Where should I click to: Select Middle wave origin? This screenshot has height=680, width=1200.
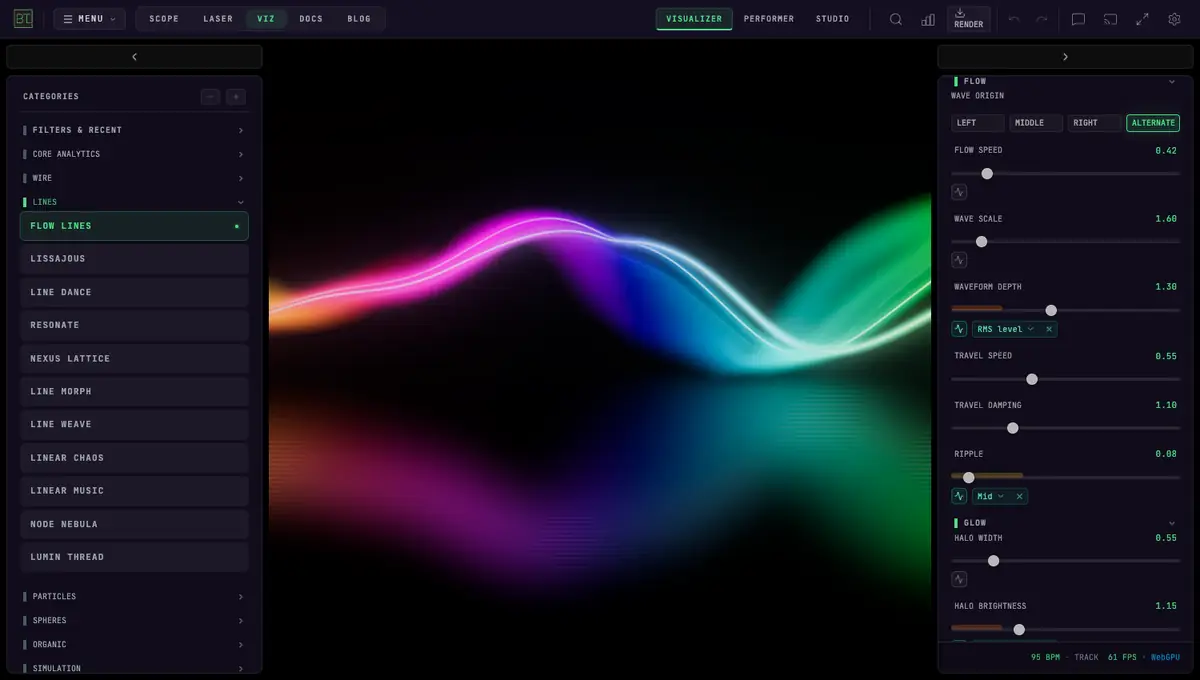[x=1036, y=123]
